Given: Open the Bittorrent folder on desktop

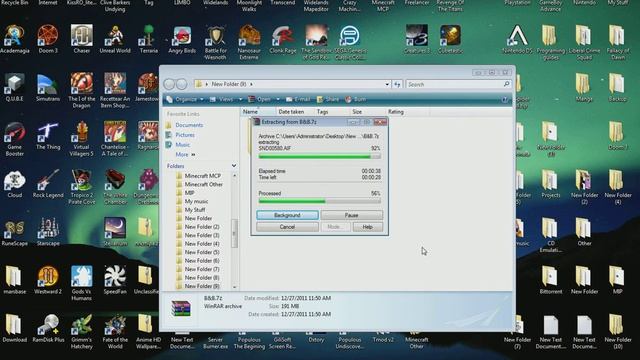Looking at the screenshot, I should click(x=551, y=280).
